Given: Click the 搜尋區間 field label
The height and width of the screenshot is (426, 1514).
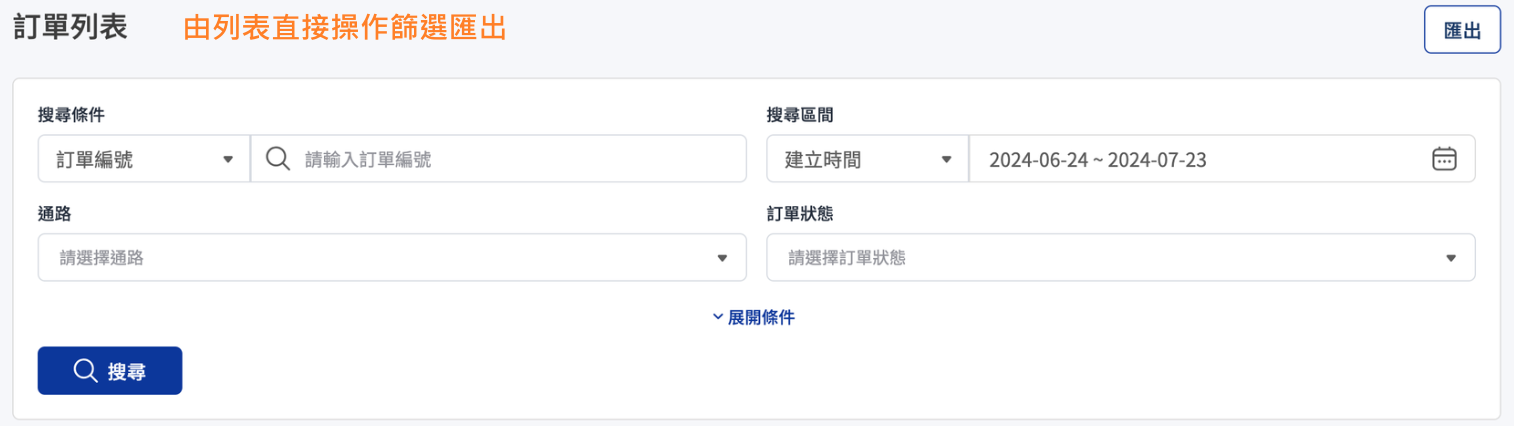Looking at the screenshot, I should coord(800,115).
